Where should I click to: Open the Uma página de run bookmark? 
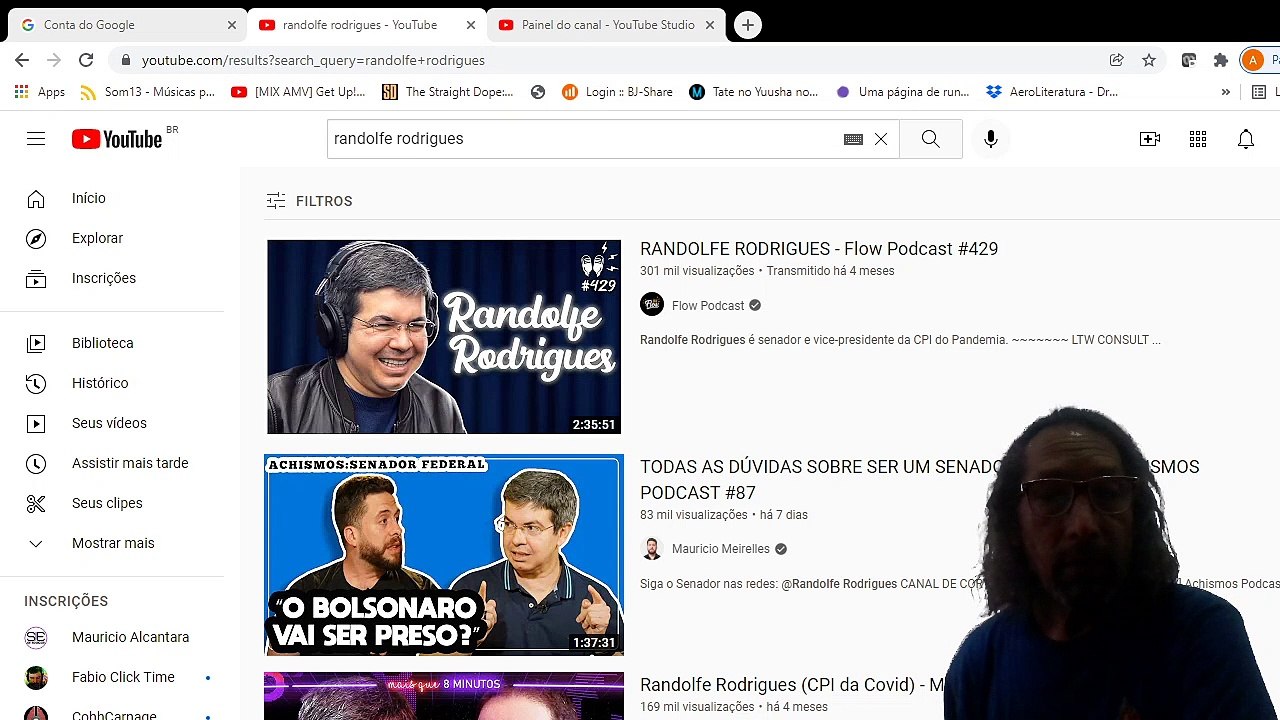[903, 92]
